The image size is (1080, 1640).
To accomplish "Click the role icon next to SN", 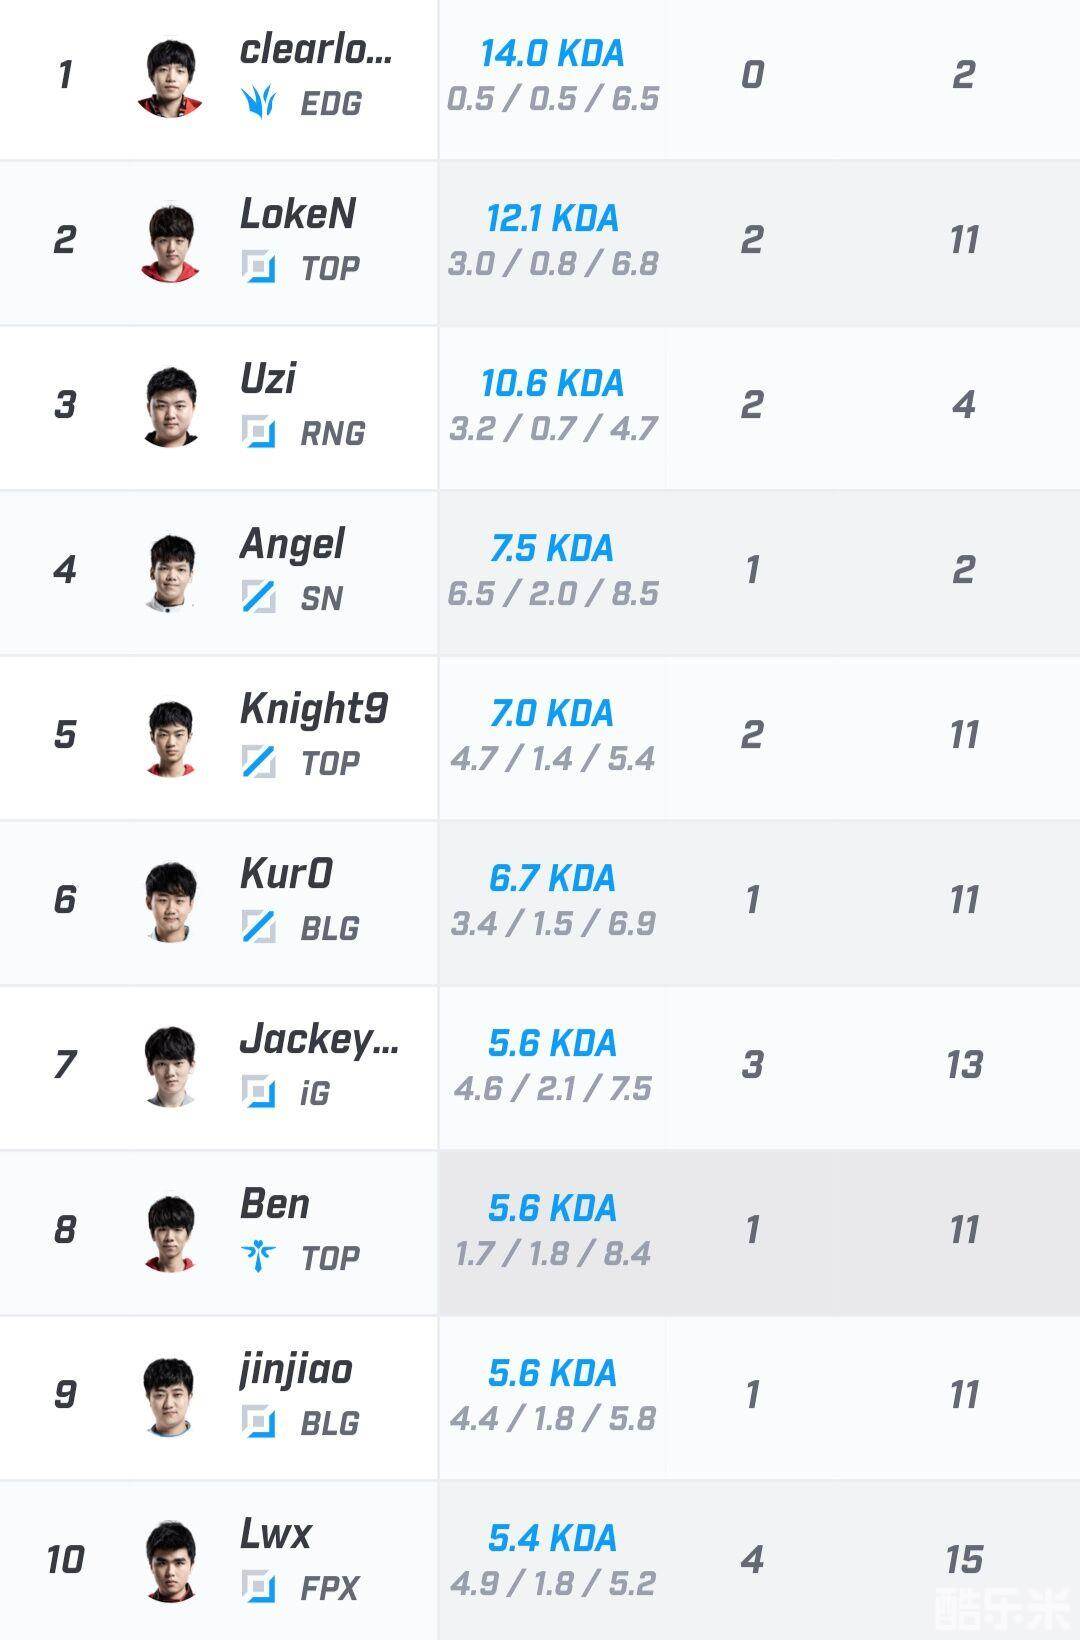I will click(x=258, y=597).
